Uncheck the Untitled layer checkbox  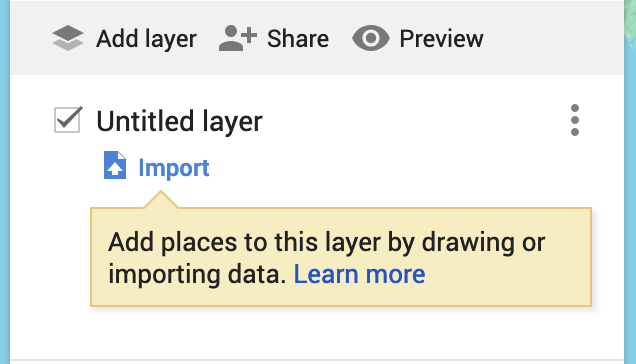pos(67,120)
